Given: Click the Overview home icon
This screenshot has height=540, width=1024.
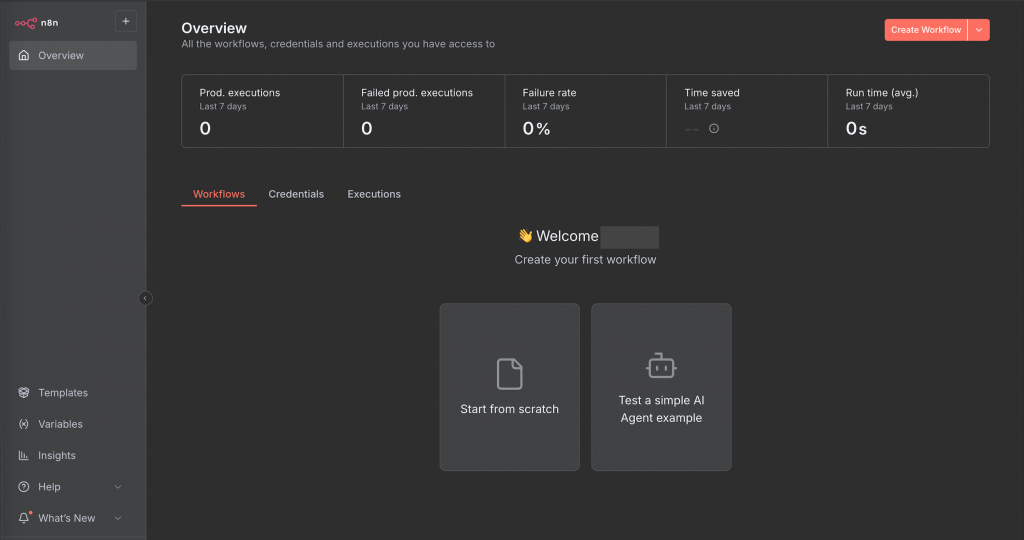Looking at the screenshot, I should pos(24,56).
